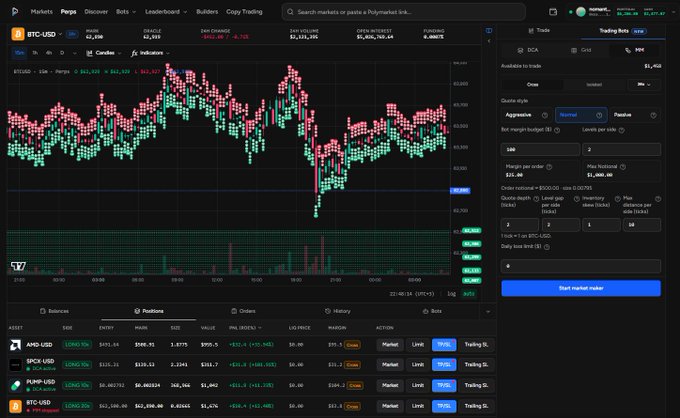
Task: Open the Orders tab
Action: 243,311
